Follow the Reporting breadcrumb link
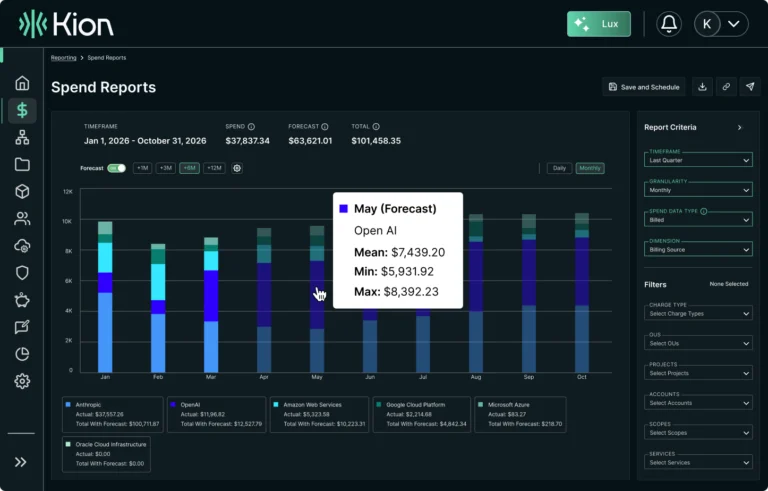Image resolution: width=768 pixels, height=491 pixels. [x=64, y=58]
